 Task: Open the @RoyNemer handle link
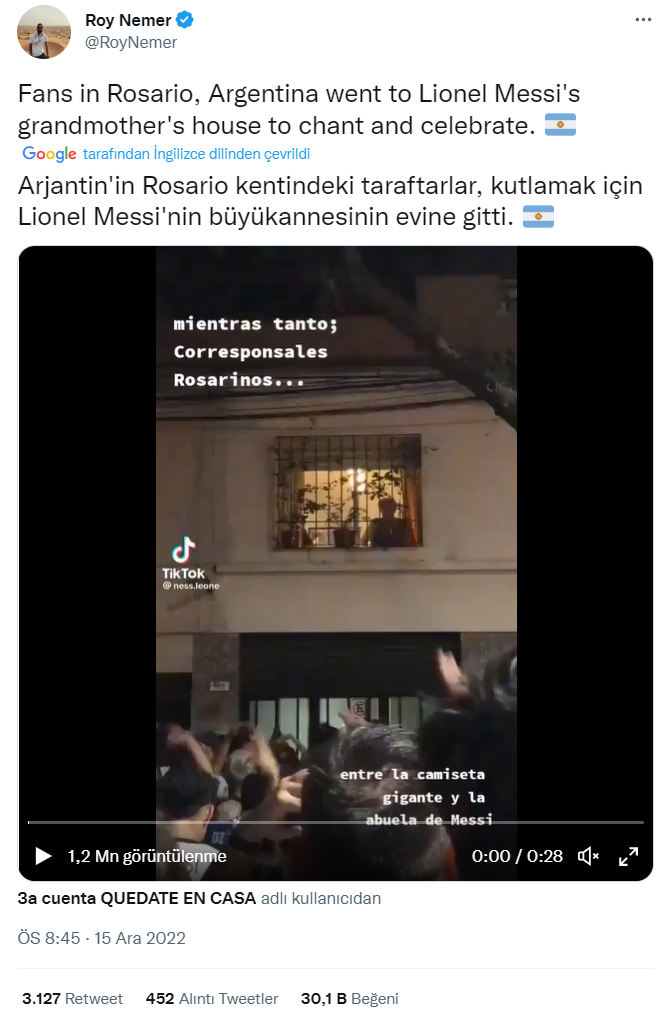click(x=131, y=43)
